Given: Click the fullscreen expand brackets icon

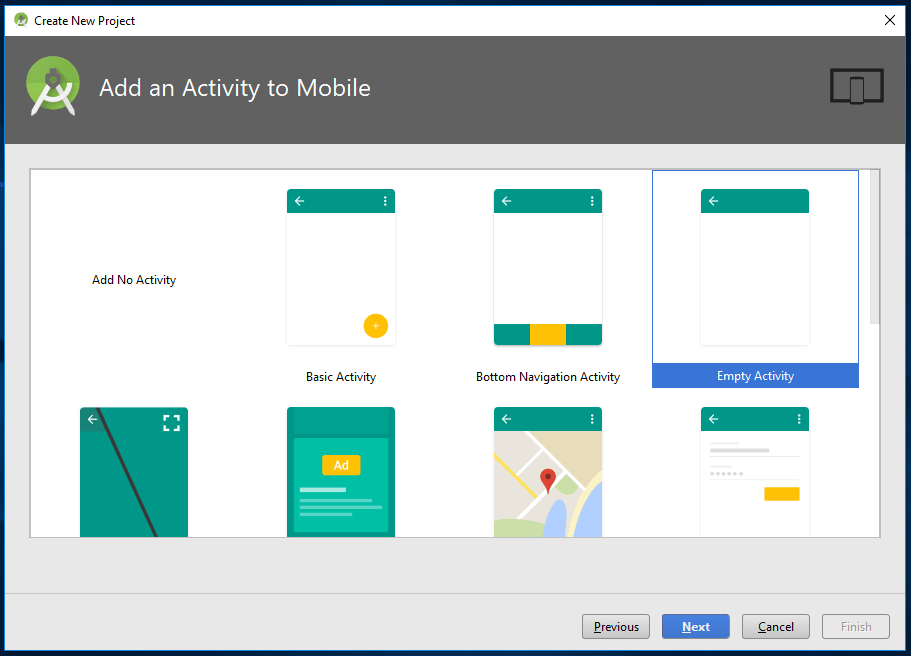Looking at the screenshot, I should pyautogui.click(x=171, y=423).
